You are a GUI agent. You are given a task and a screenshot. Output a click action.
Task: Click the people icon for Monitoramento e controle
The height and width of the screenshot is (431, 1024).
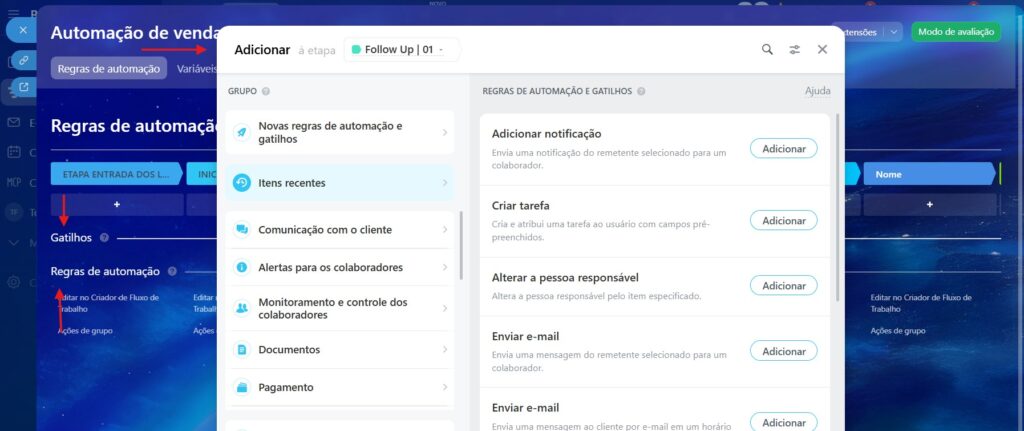[x=242, y=308]
